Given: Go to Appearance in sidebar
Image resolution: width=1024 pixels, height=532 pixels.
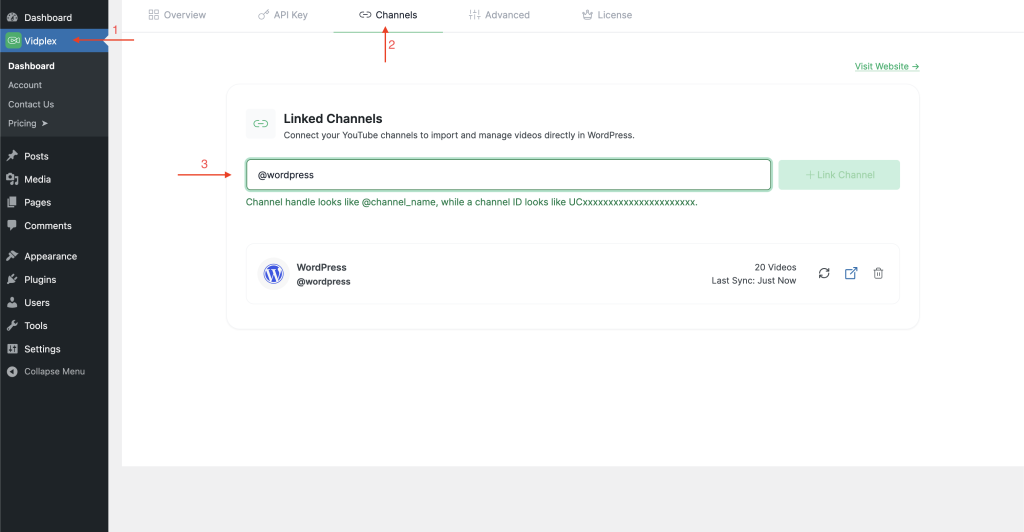Looking at the screenshot, I should coord(50,256).
